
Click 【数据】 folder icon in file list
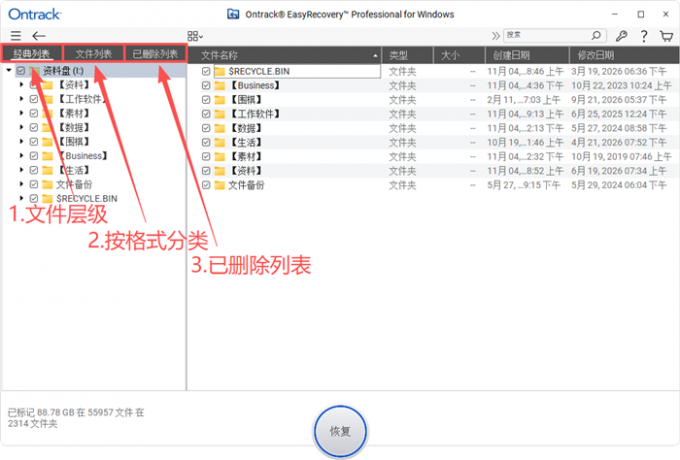click(220, 128)
